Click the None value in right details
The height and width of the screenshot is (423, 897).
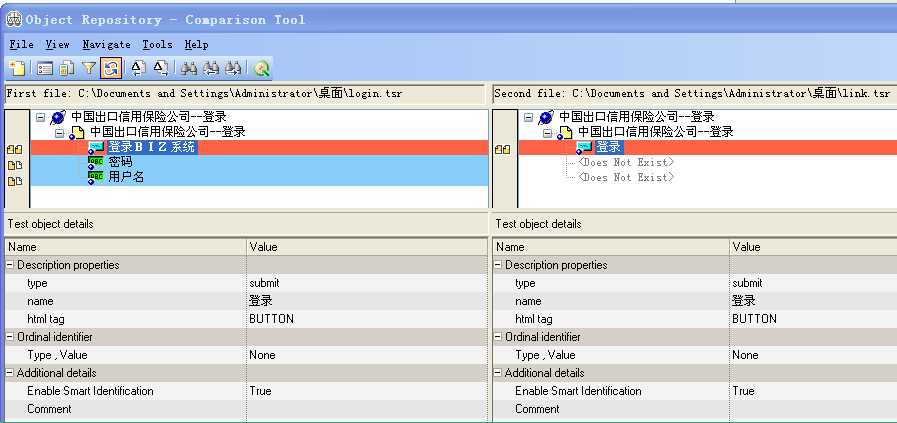pyautogui.click(x=745, y=355)
